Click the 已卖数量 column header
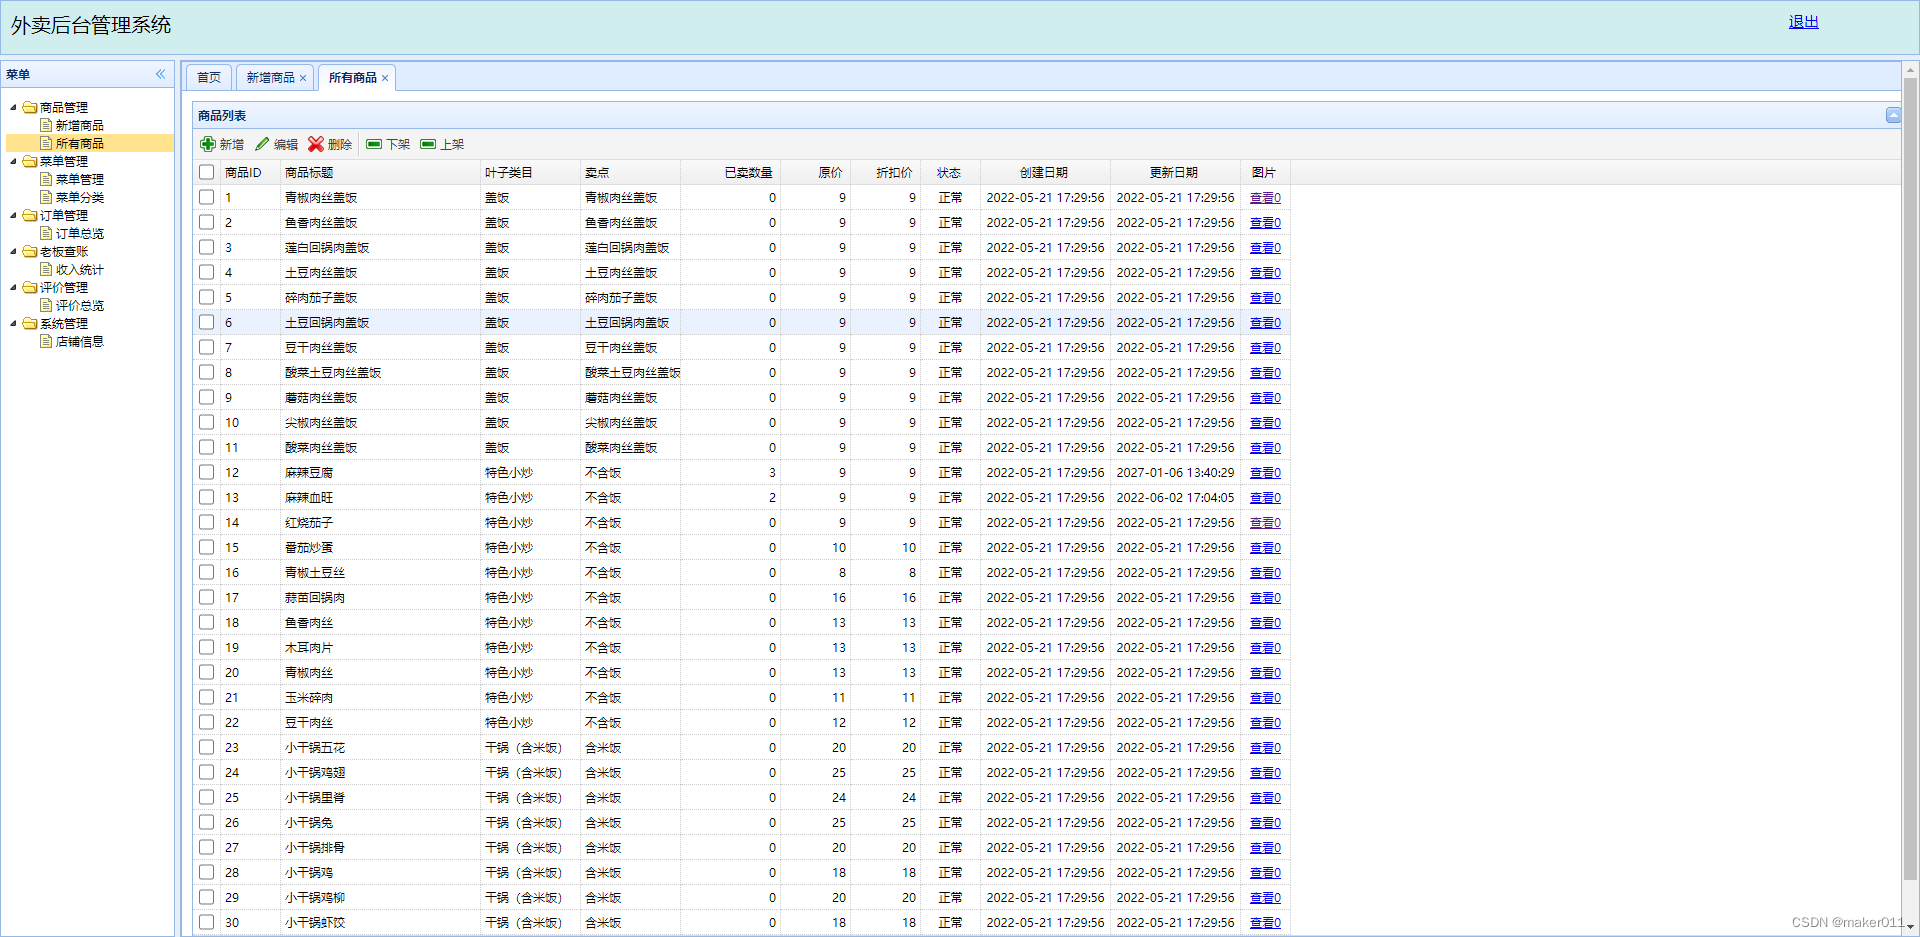 pos(731,172)
